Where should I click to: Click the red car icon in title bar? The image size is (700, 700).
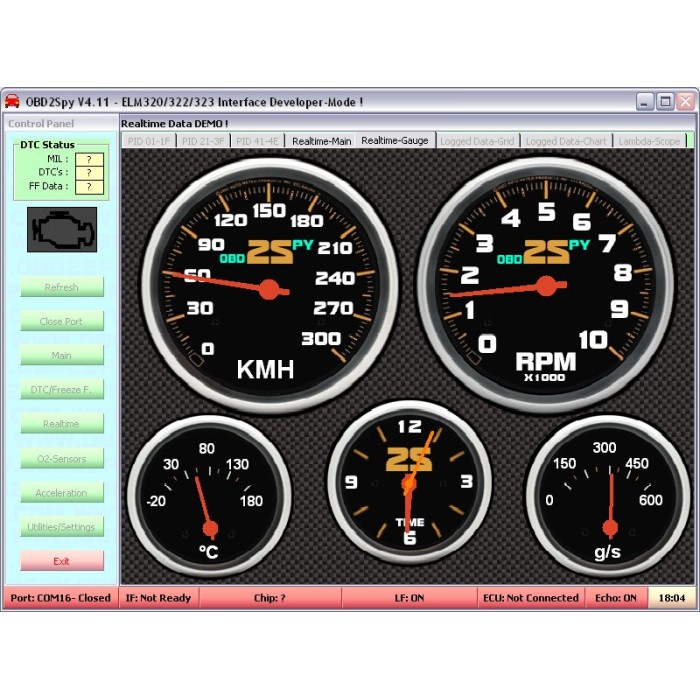12,101
